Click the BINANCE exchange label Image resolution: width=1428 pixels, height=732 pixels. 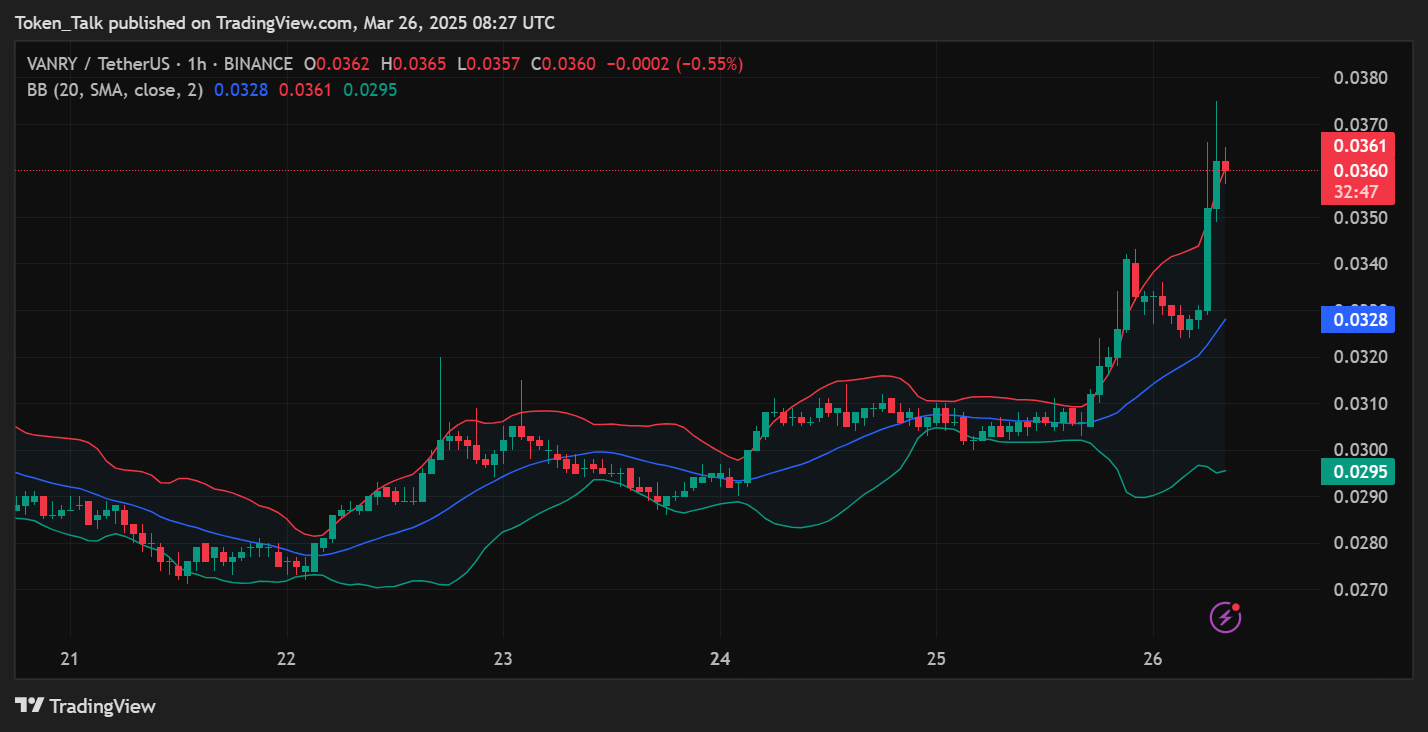click(258, 64)
